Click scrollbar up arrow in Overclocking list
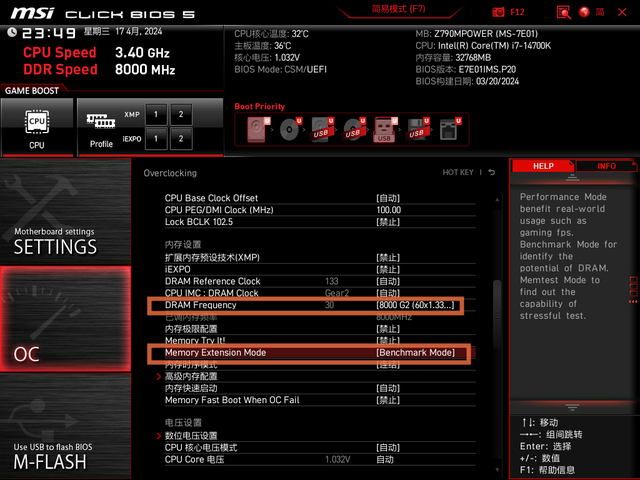 click(497, 200)
